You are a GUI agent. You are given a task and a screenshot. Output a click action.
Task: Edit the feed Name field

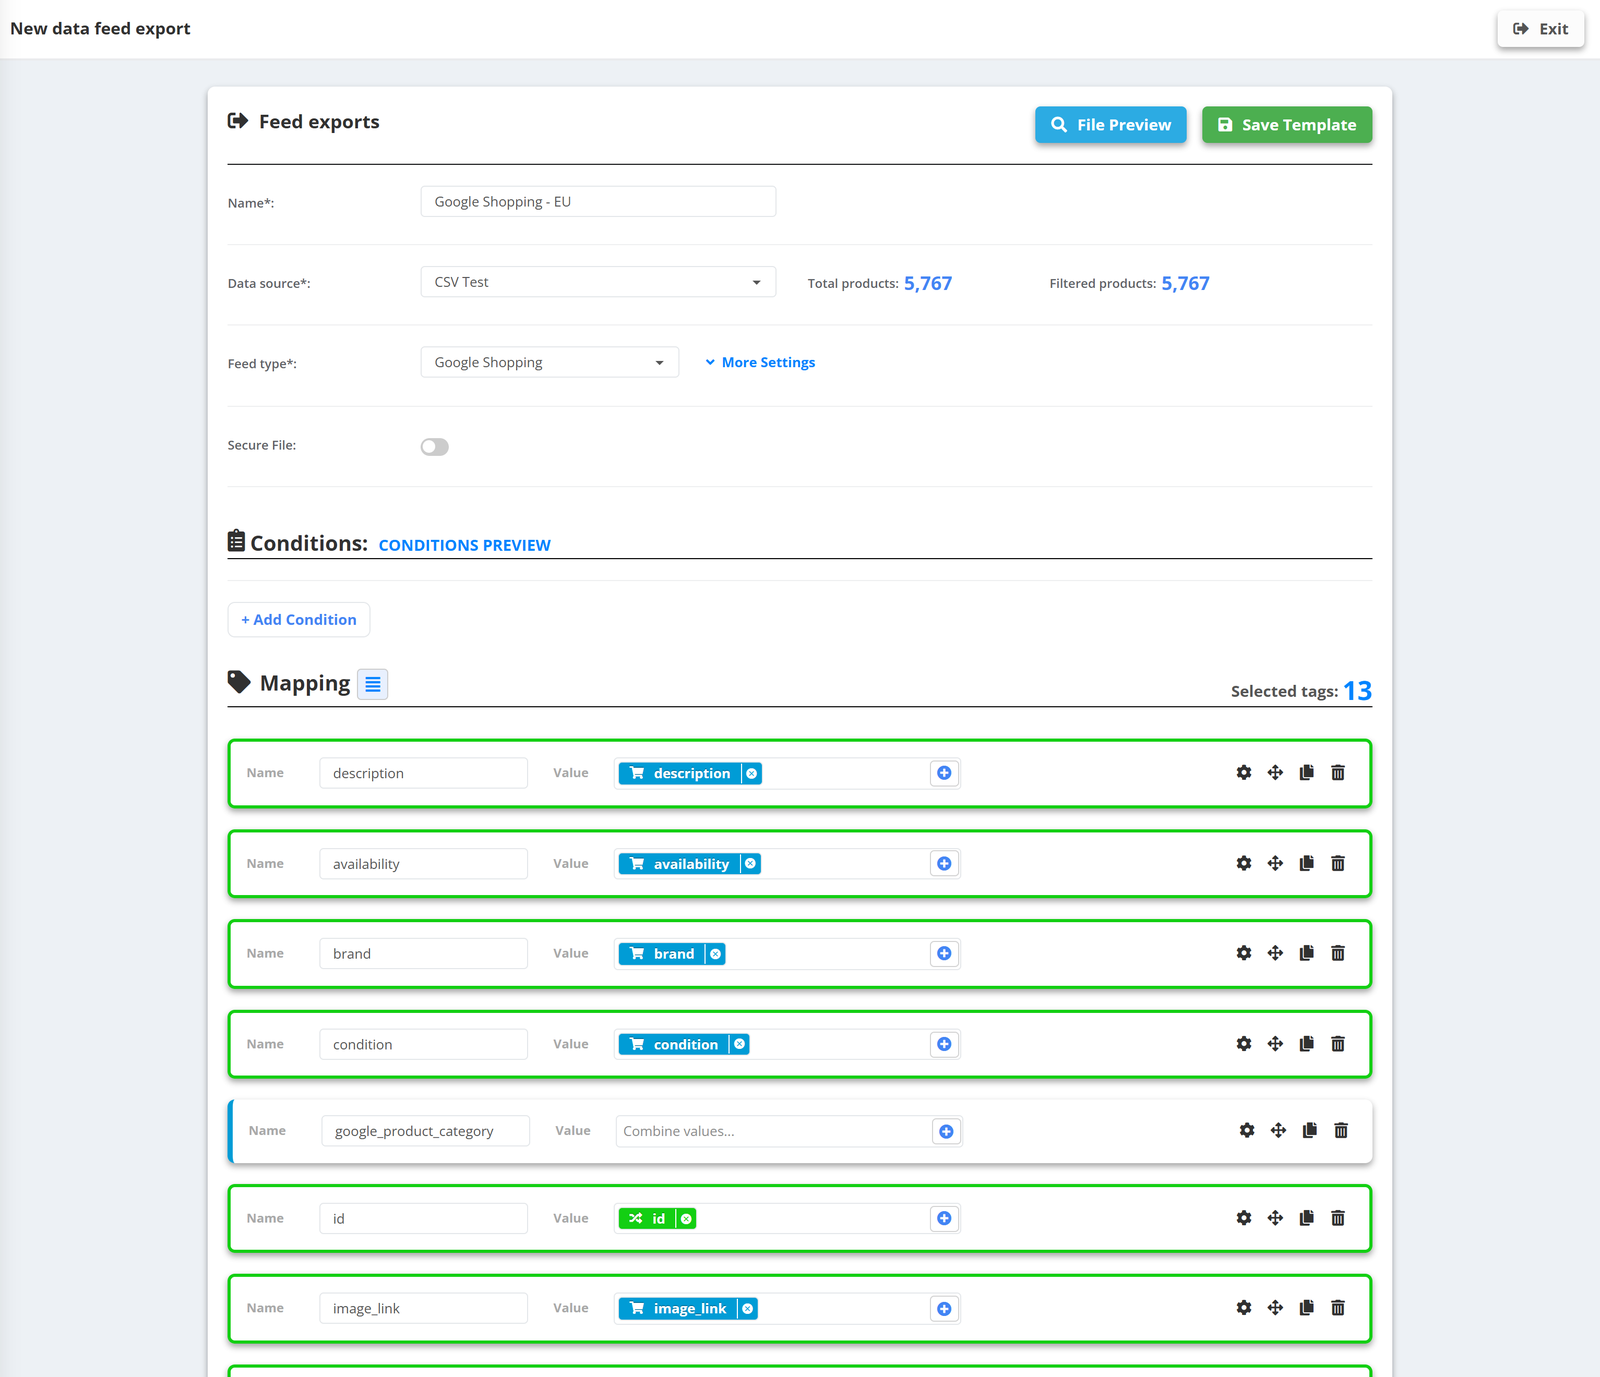point(598,202)
